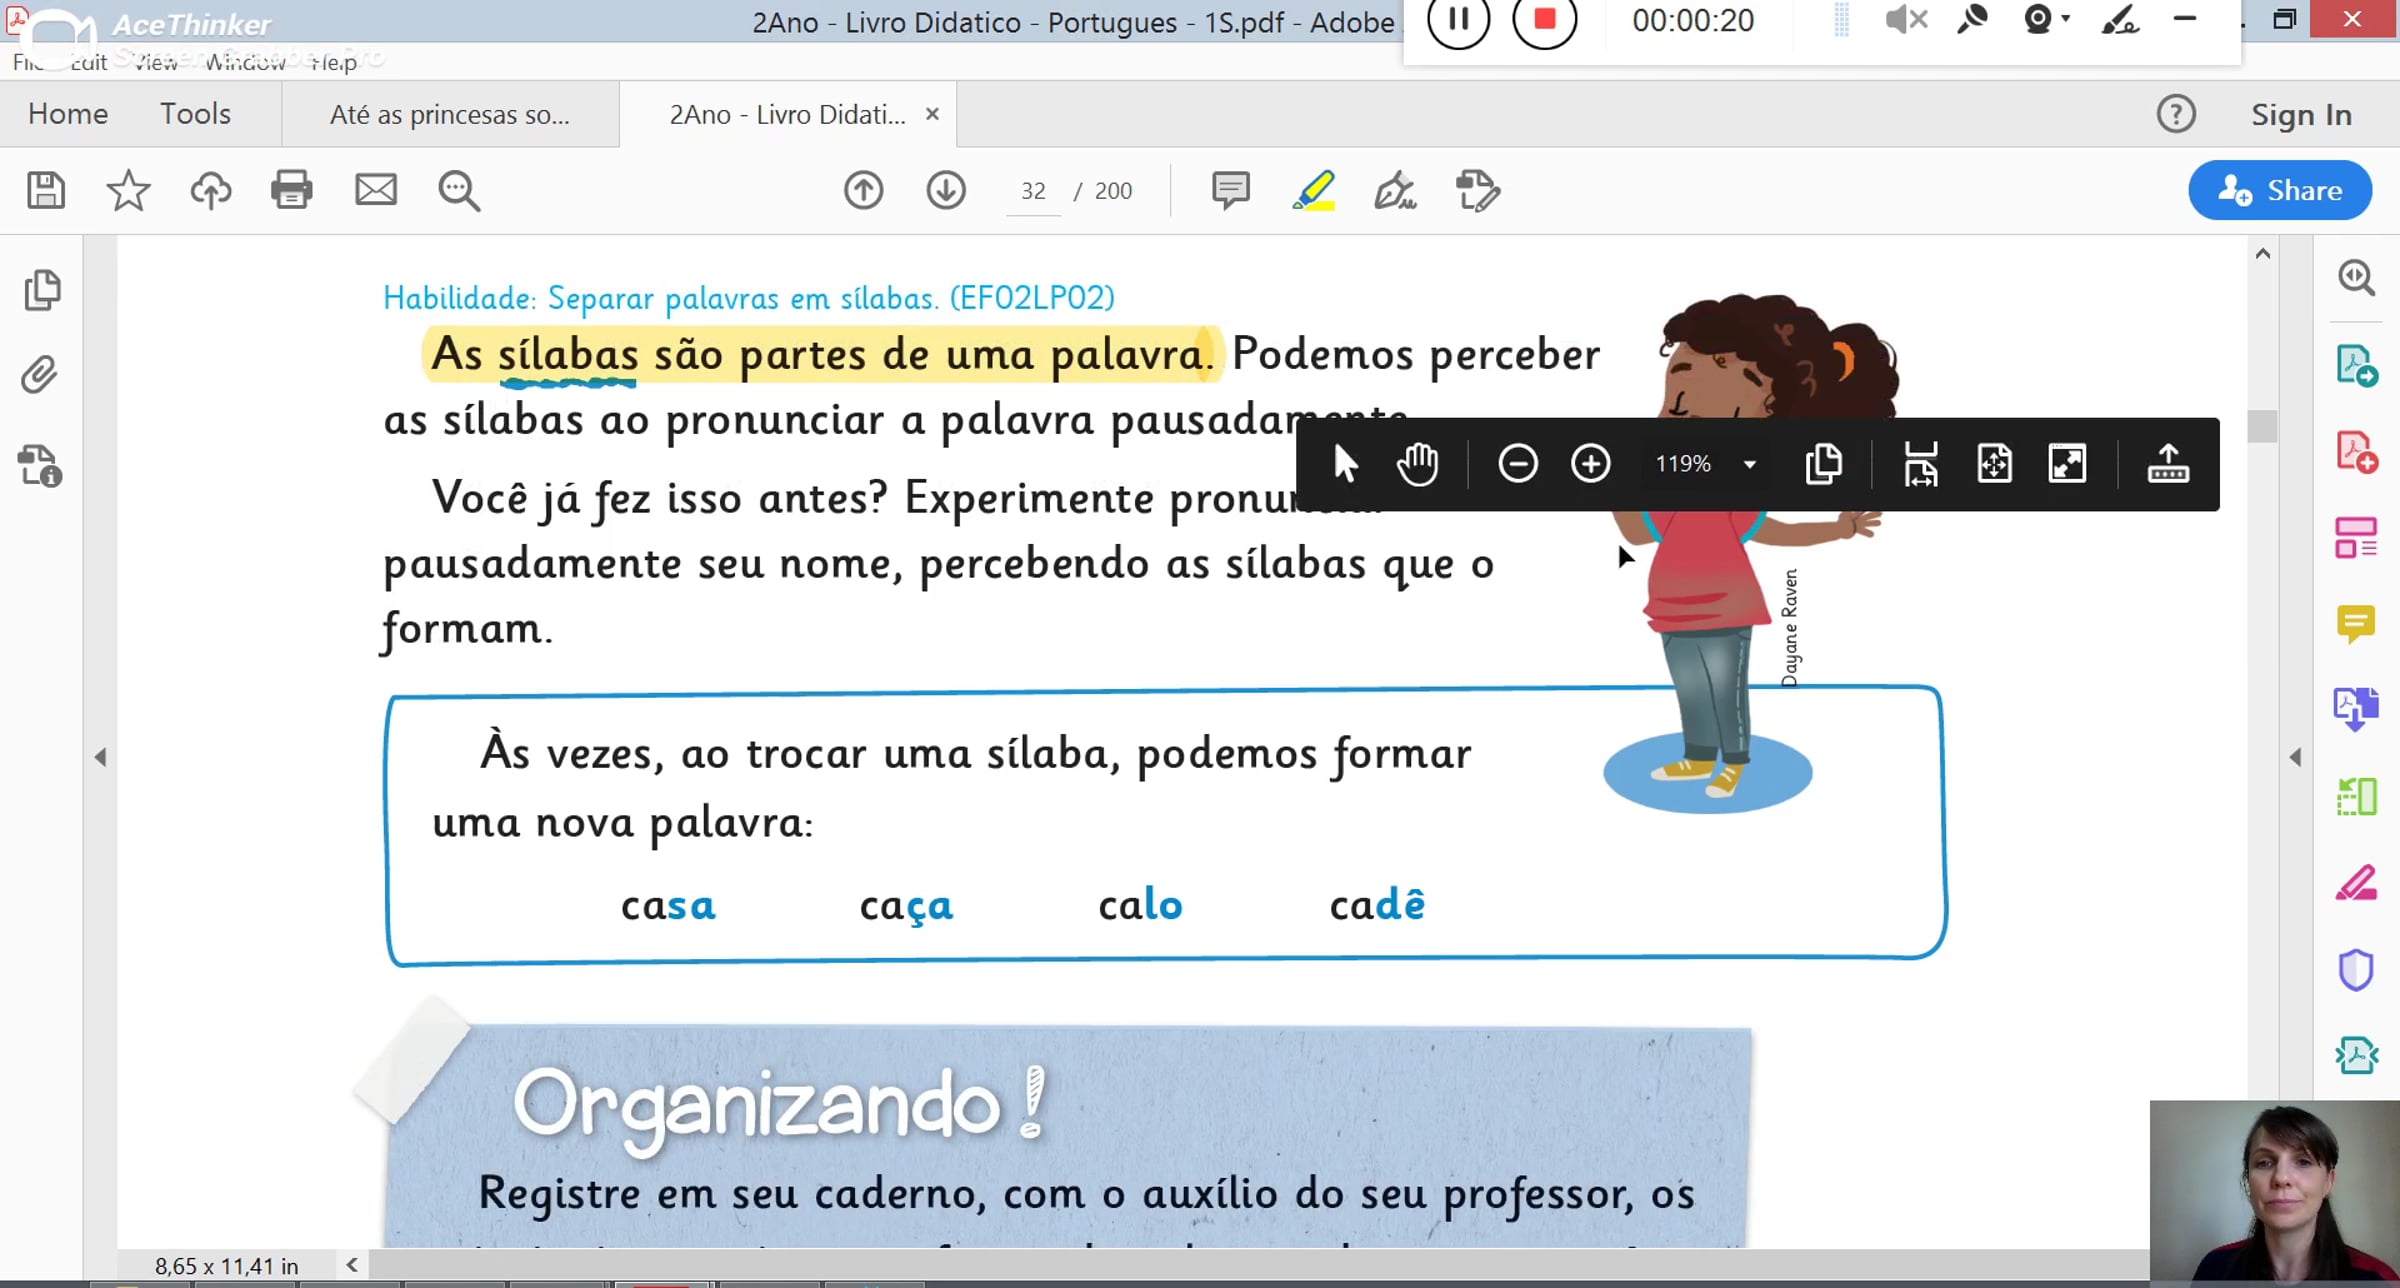Add document to starred with star icon
Screen dimensions: 2400x1288
point(128,190)
